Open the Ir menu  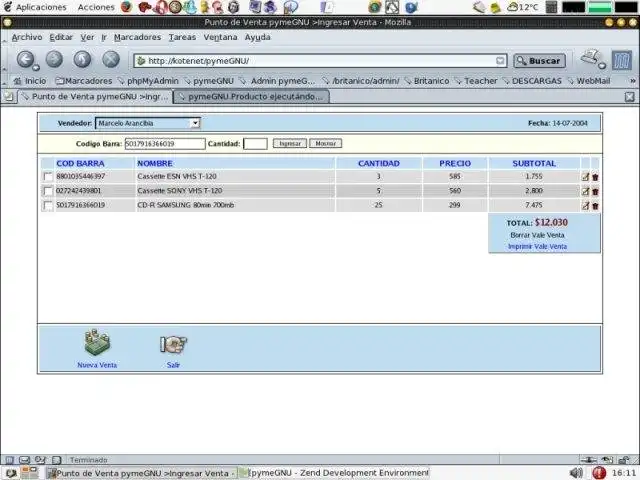104,37
